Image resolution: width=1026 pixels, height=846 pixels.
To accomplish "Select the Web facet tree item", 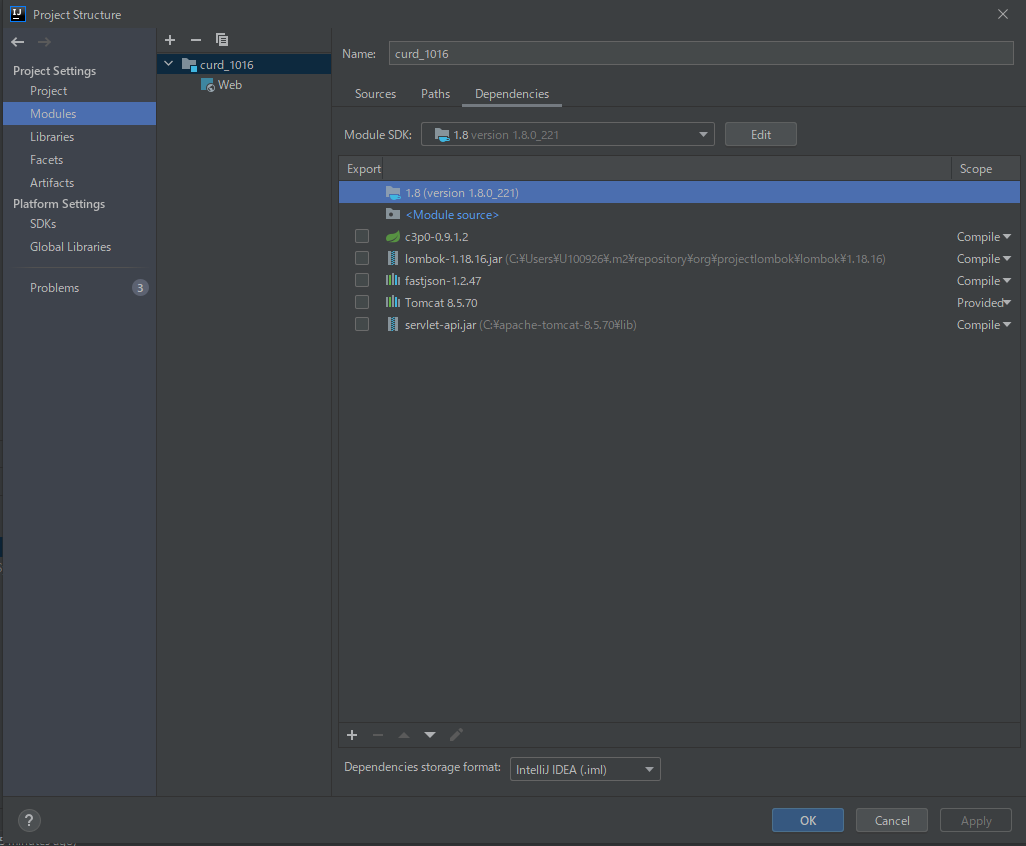I will 230,85.
